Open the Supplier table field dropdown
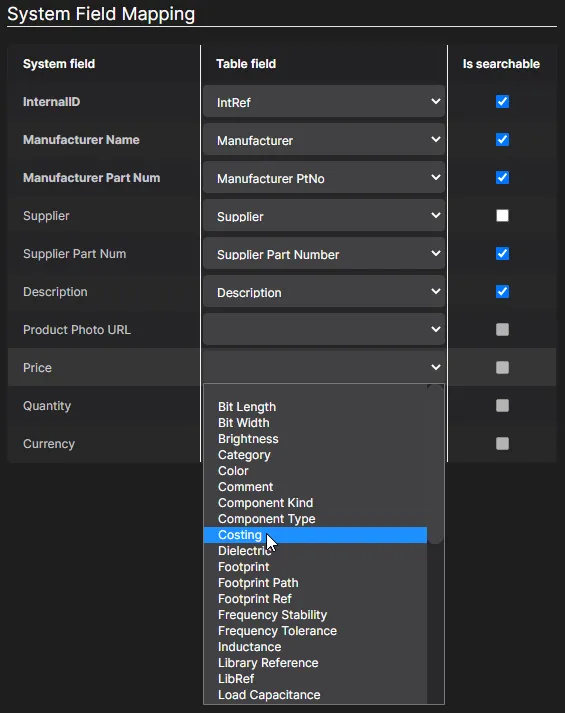Image resolution: width=565 pixels, height=713 pixels. coord(324,216)
